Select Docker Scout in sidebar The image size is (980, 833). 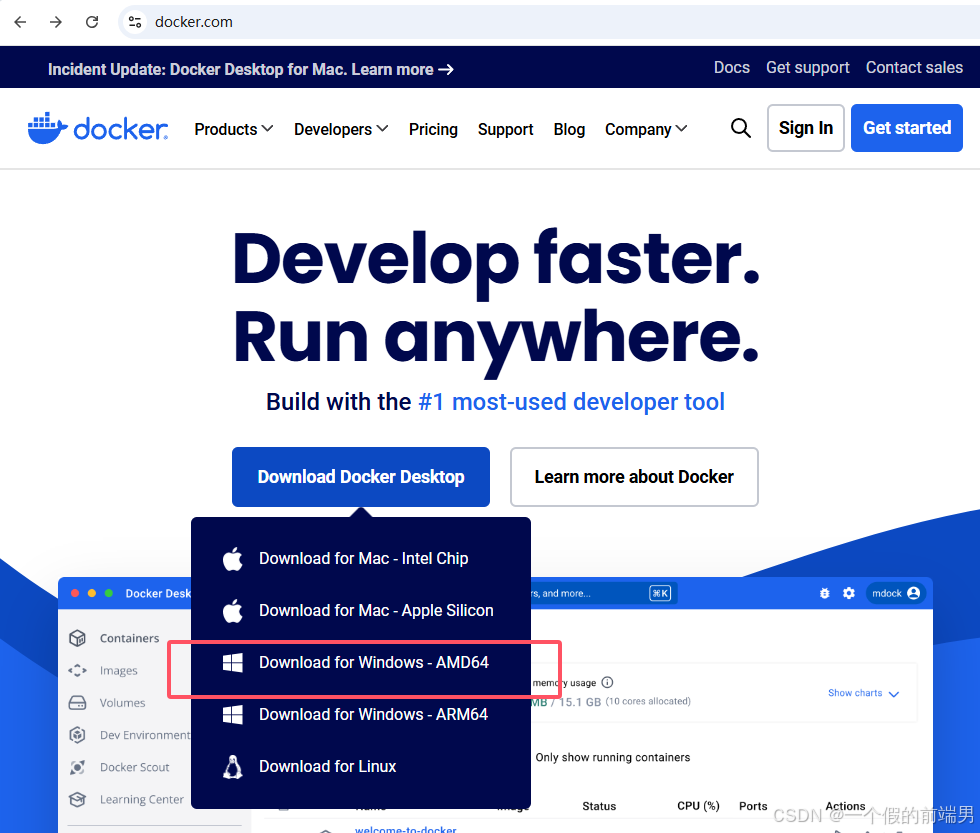coord(134,767)
